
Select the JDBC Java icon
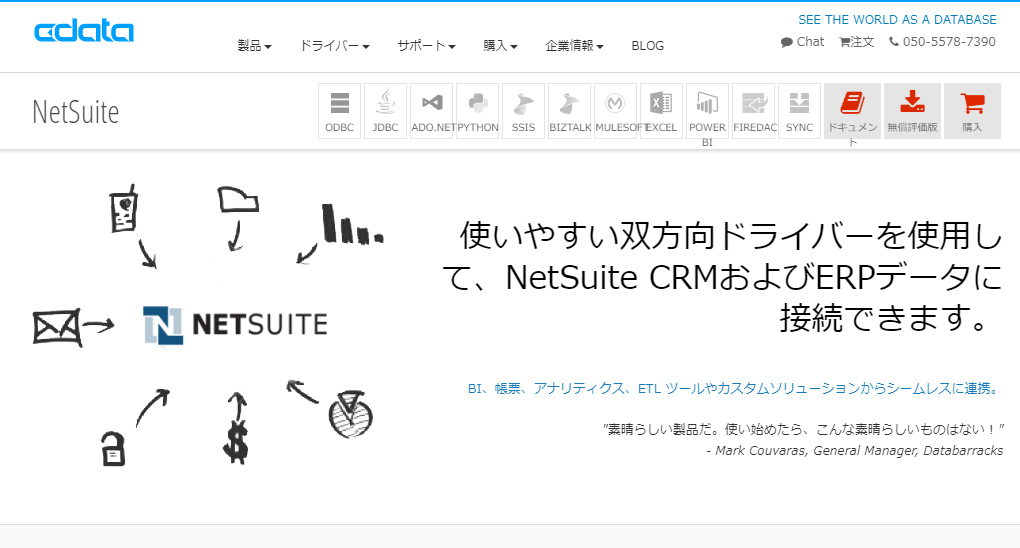tap(385, 111)
